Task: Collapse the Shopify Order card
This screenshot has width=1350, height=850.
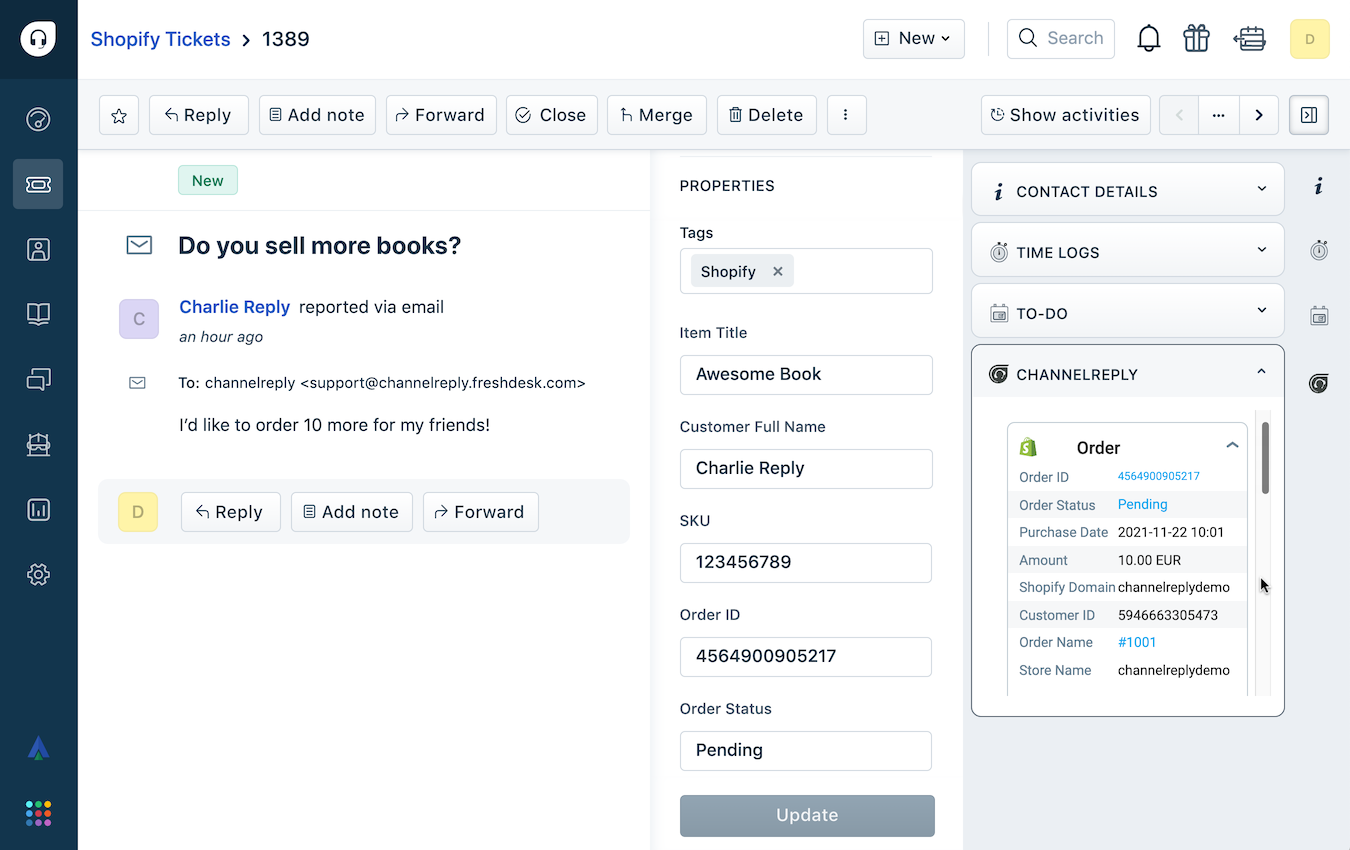Action: (1232, 446)
